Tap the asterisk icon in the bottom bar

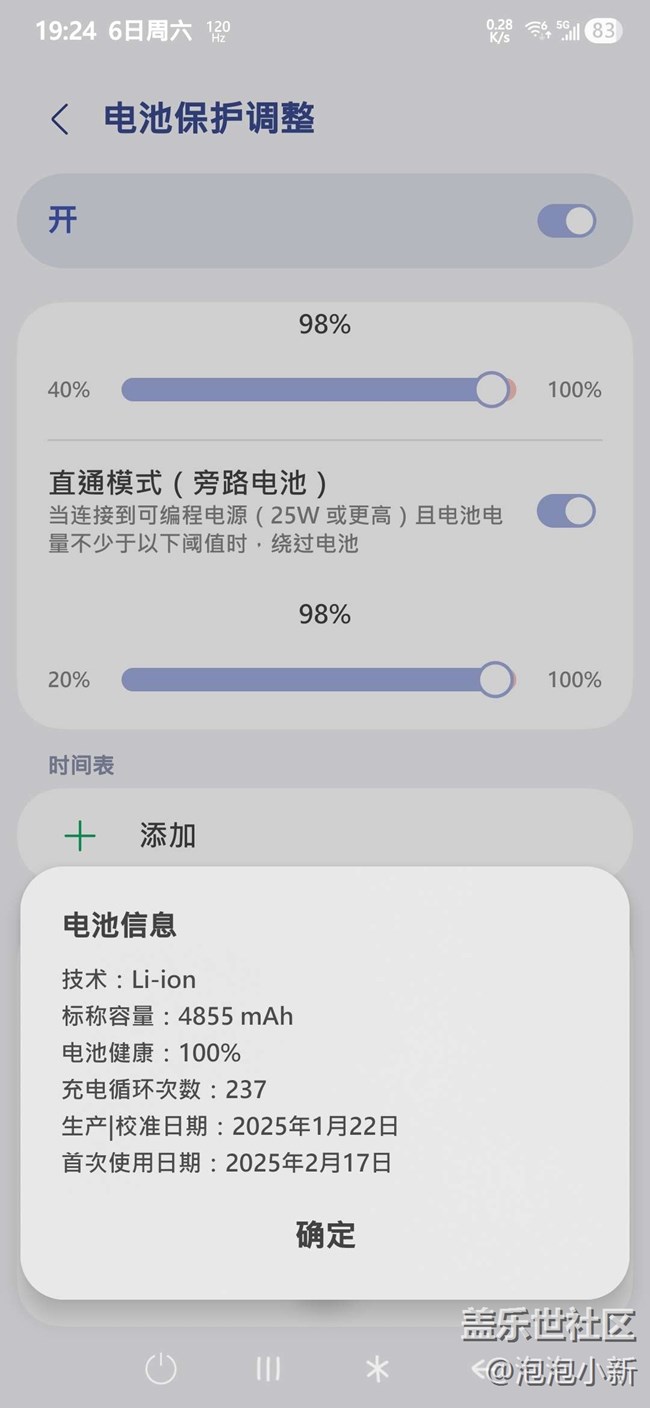tap(377, 1369)
